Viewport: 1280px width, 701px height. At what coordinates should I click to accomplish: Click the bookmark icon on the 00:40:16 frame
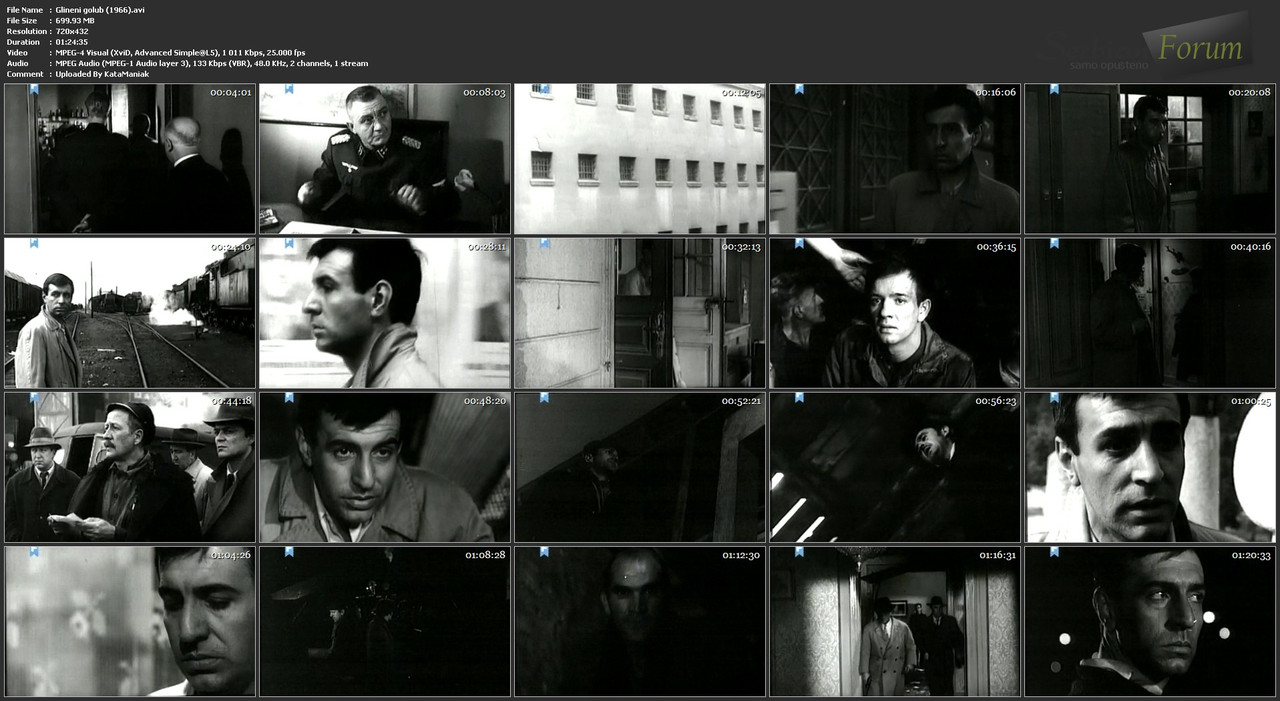1054,243
